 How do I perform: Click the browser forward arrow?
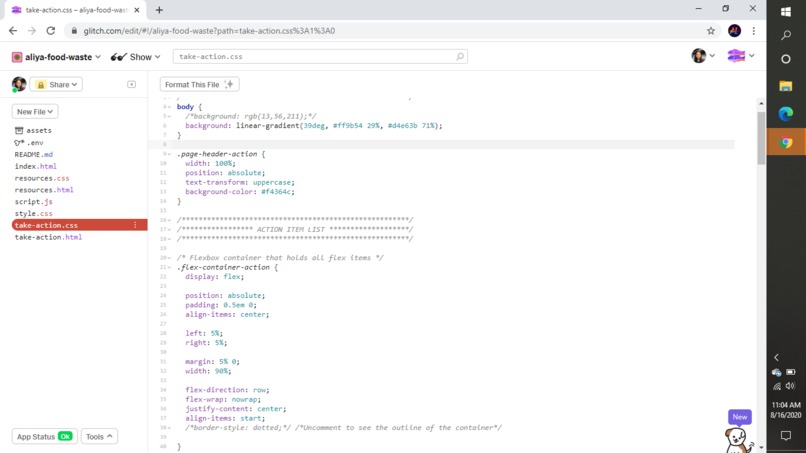32,31
